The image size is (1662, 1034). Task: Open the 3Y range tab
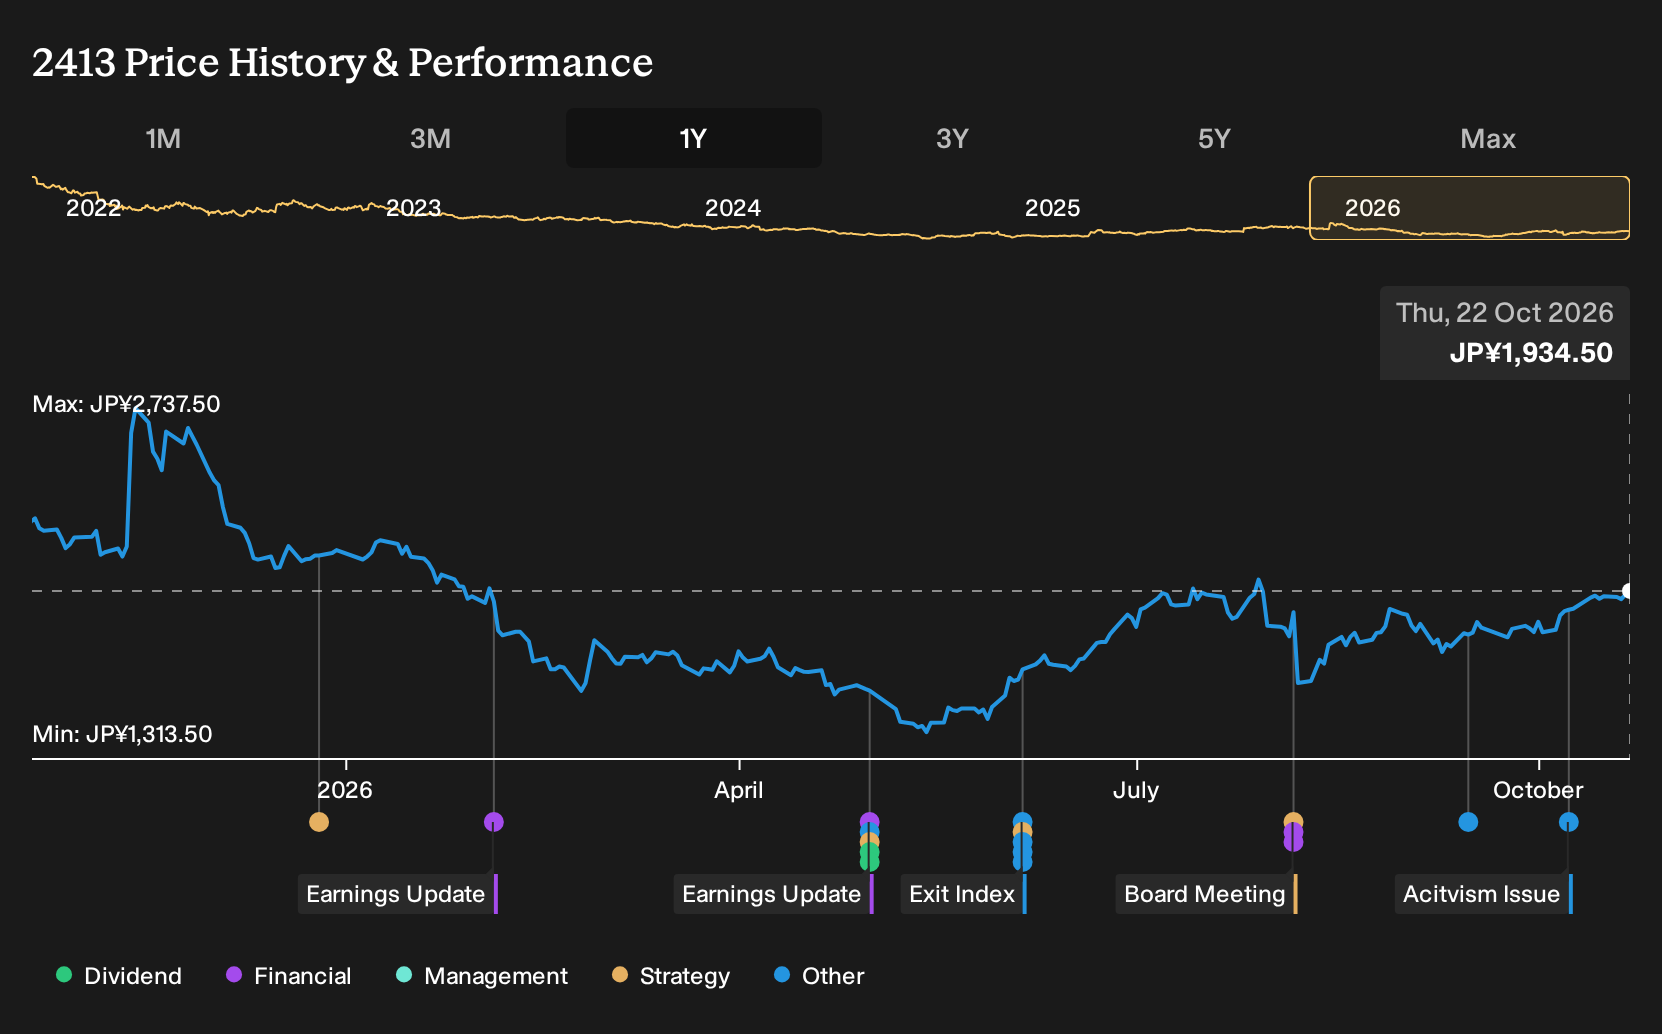point(952,138)
